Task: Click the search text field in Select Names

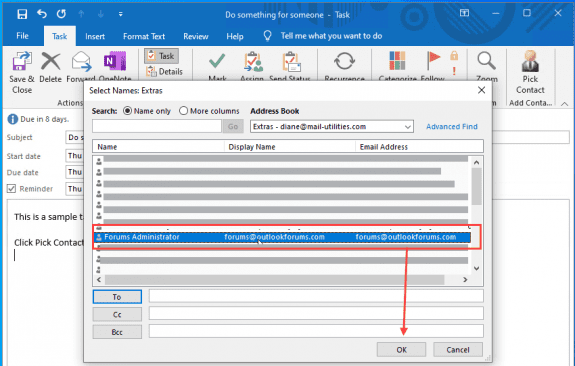Action: click(157, 126)
